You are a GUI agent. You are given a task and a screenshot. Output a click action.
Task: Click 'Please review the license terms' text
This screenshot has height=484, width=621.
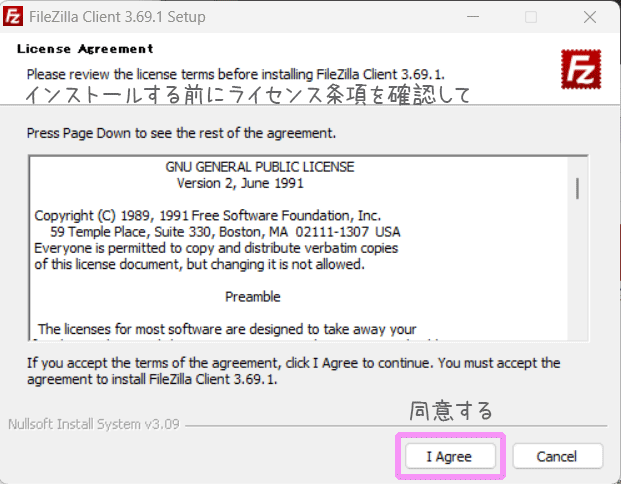tap(236, 74)
